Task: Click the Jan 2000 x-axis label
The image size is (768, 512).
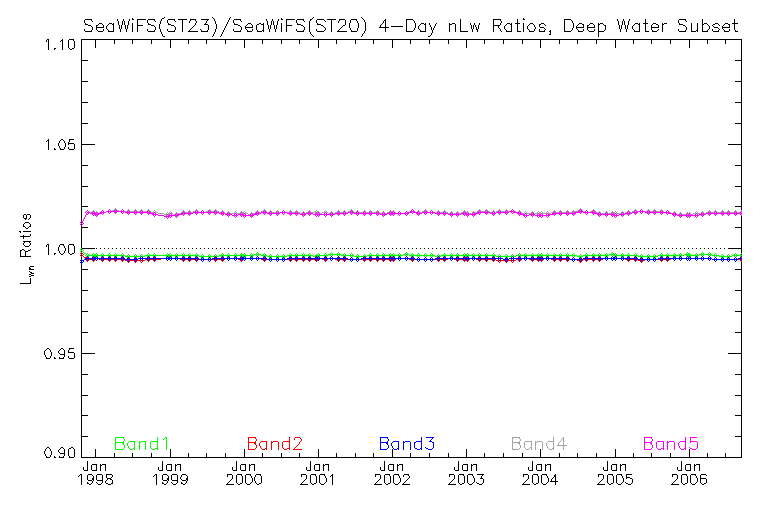Action: (244, 473)
